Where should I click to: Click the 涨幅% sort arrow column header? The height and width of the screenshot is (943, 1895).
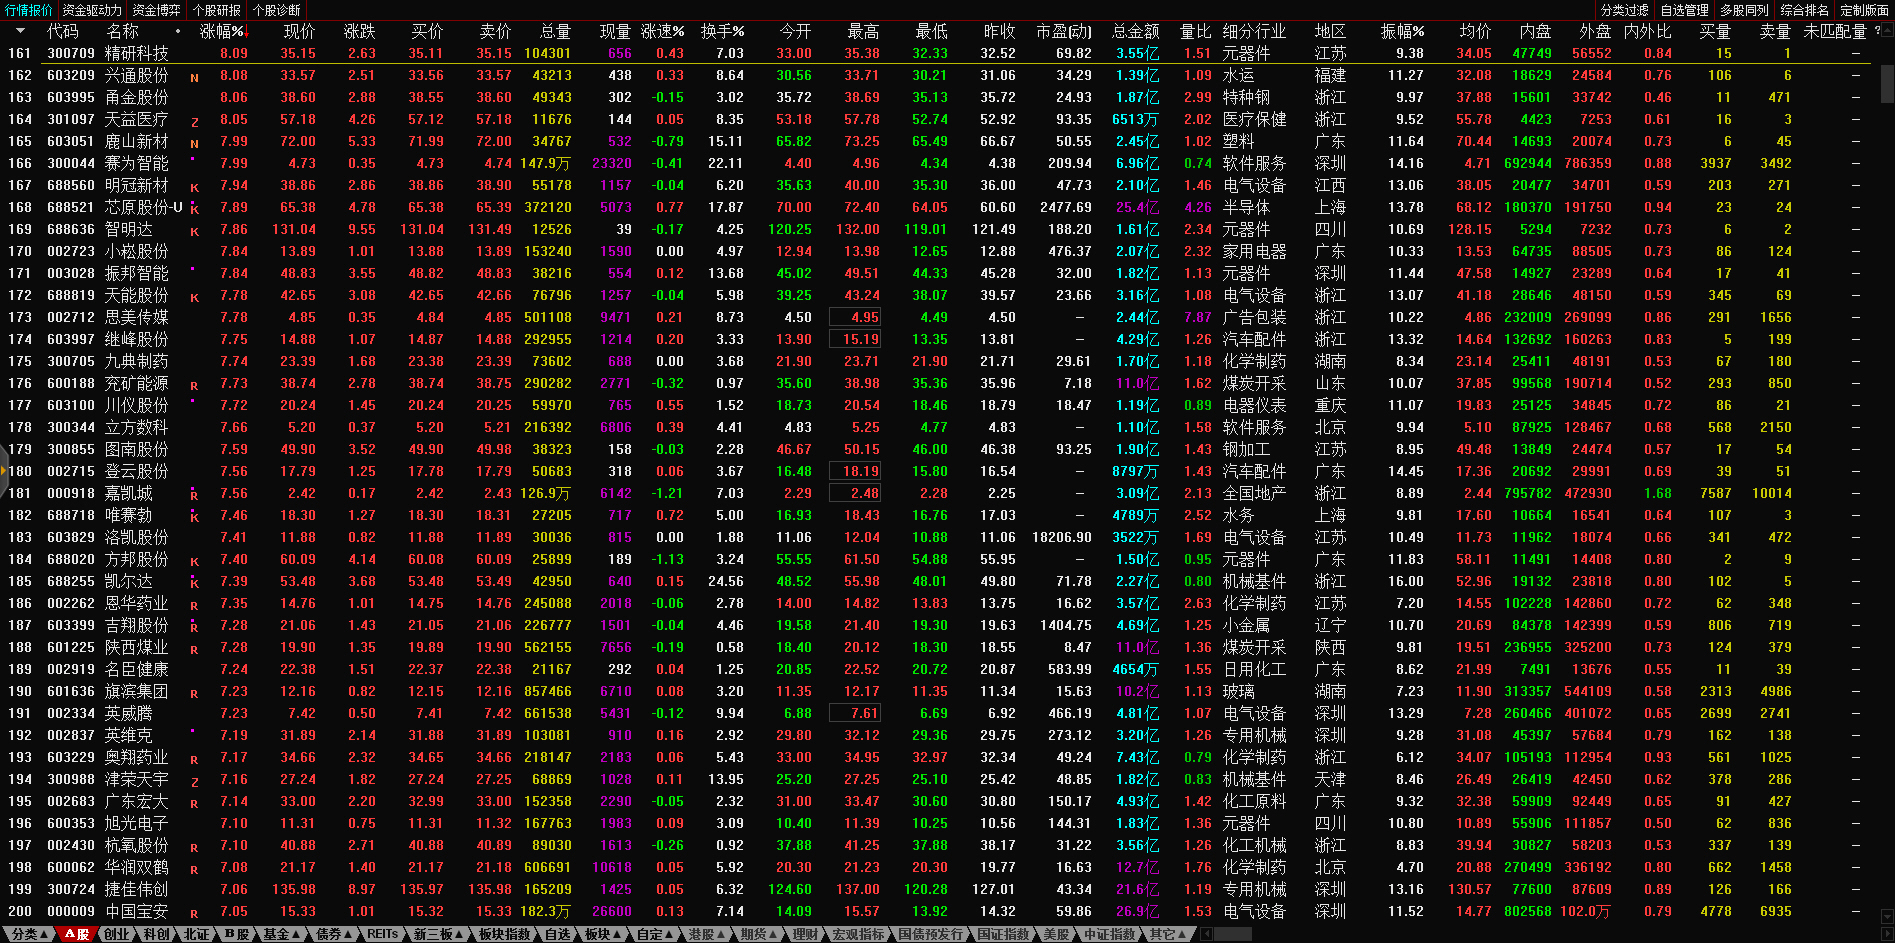pos(222,31)
